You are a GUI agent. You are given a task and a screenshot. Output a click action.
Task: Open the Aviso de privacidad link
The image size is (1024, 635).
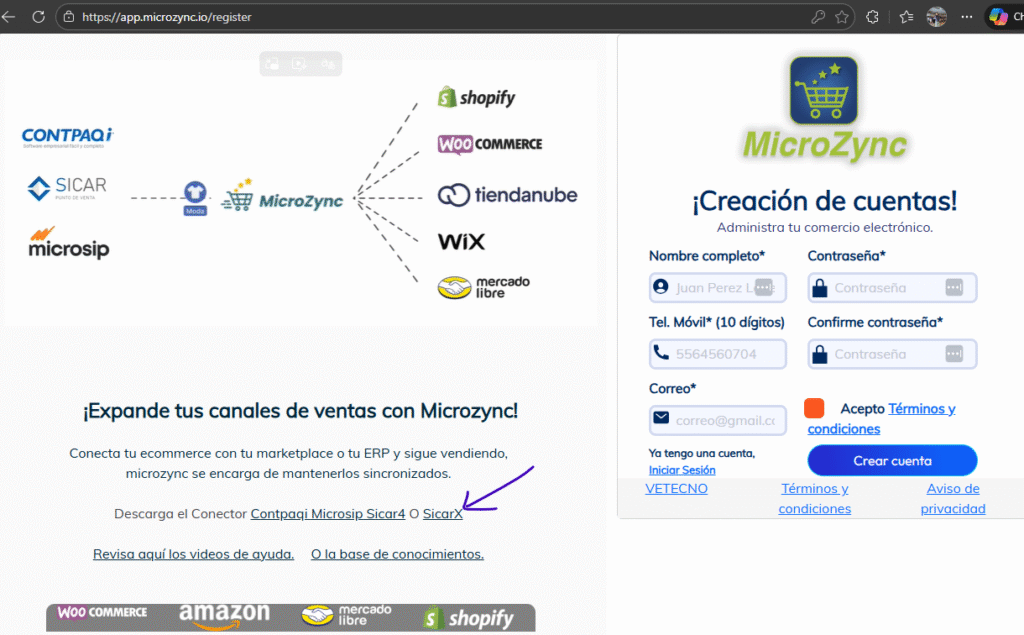tap(952, 498)
